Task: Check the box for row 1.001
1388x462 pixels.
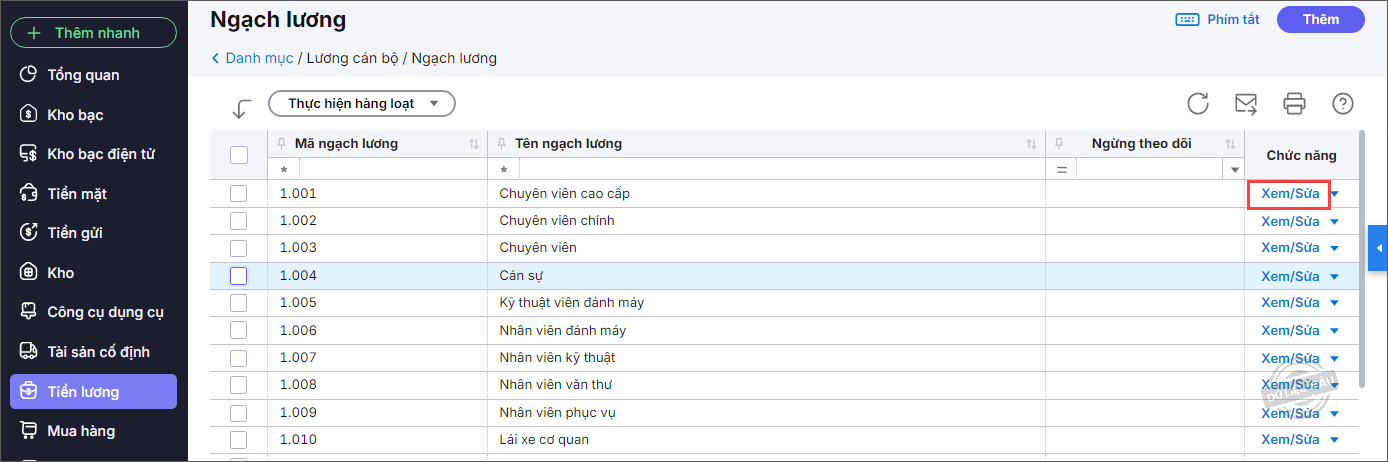Action: coord(239,194)
